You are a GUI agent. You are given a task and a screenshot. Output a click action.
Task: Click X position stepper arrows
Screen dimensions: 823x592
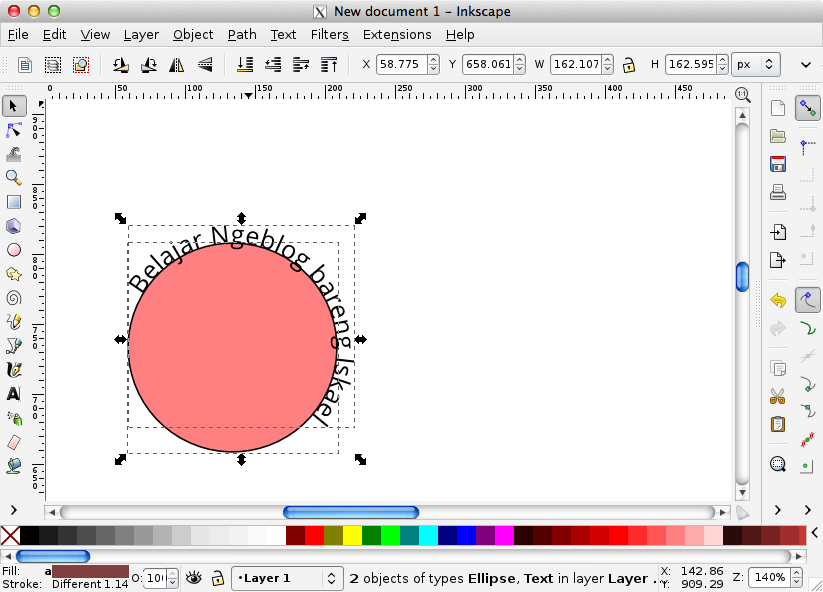[434, 65]
